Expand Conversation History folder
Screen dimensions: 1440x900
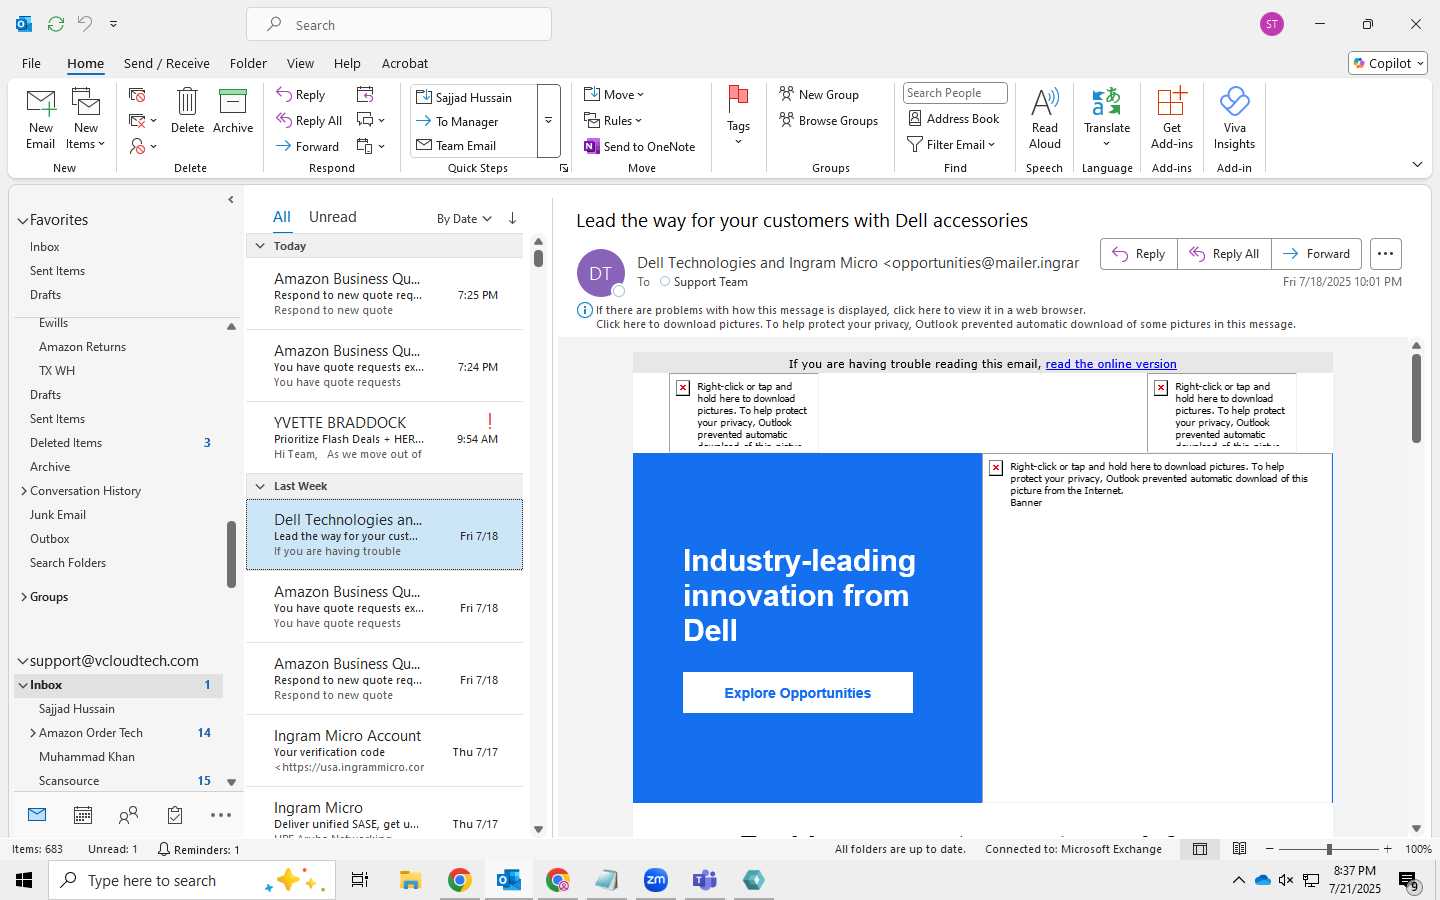pos(24,491)
